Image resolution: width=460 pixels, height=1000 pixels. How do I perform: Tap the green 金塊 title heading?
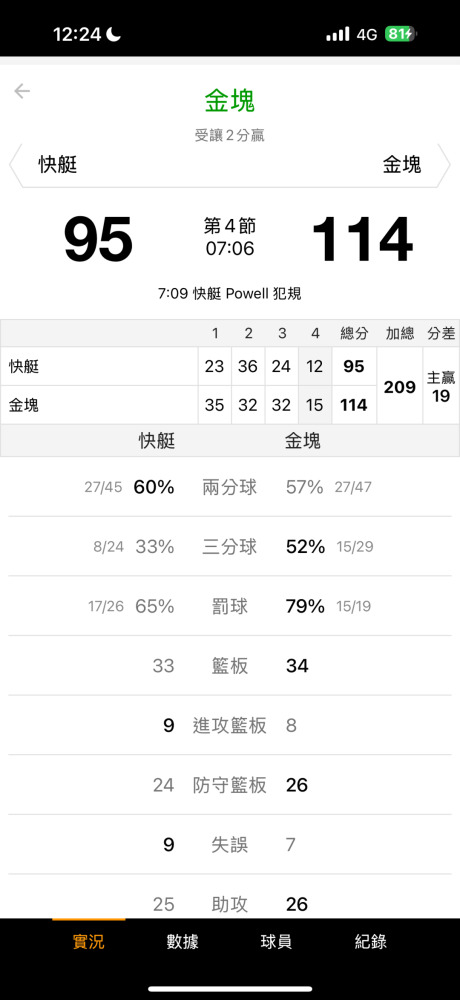click(x=230, y=101)
